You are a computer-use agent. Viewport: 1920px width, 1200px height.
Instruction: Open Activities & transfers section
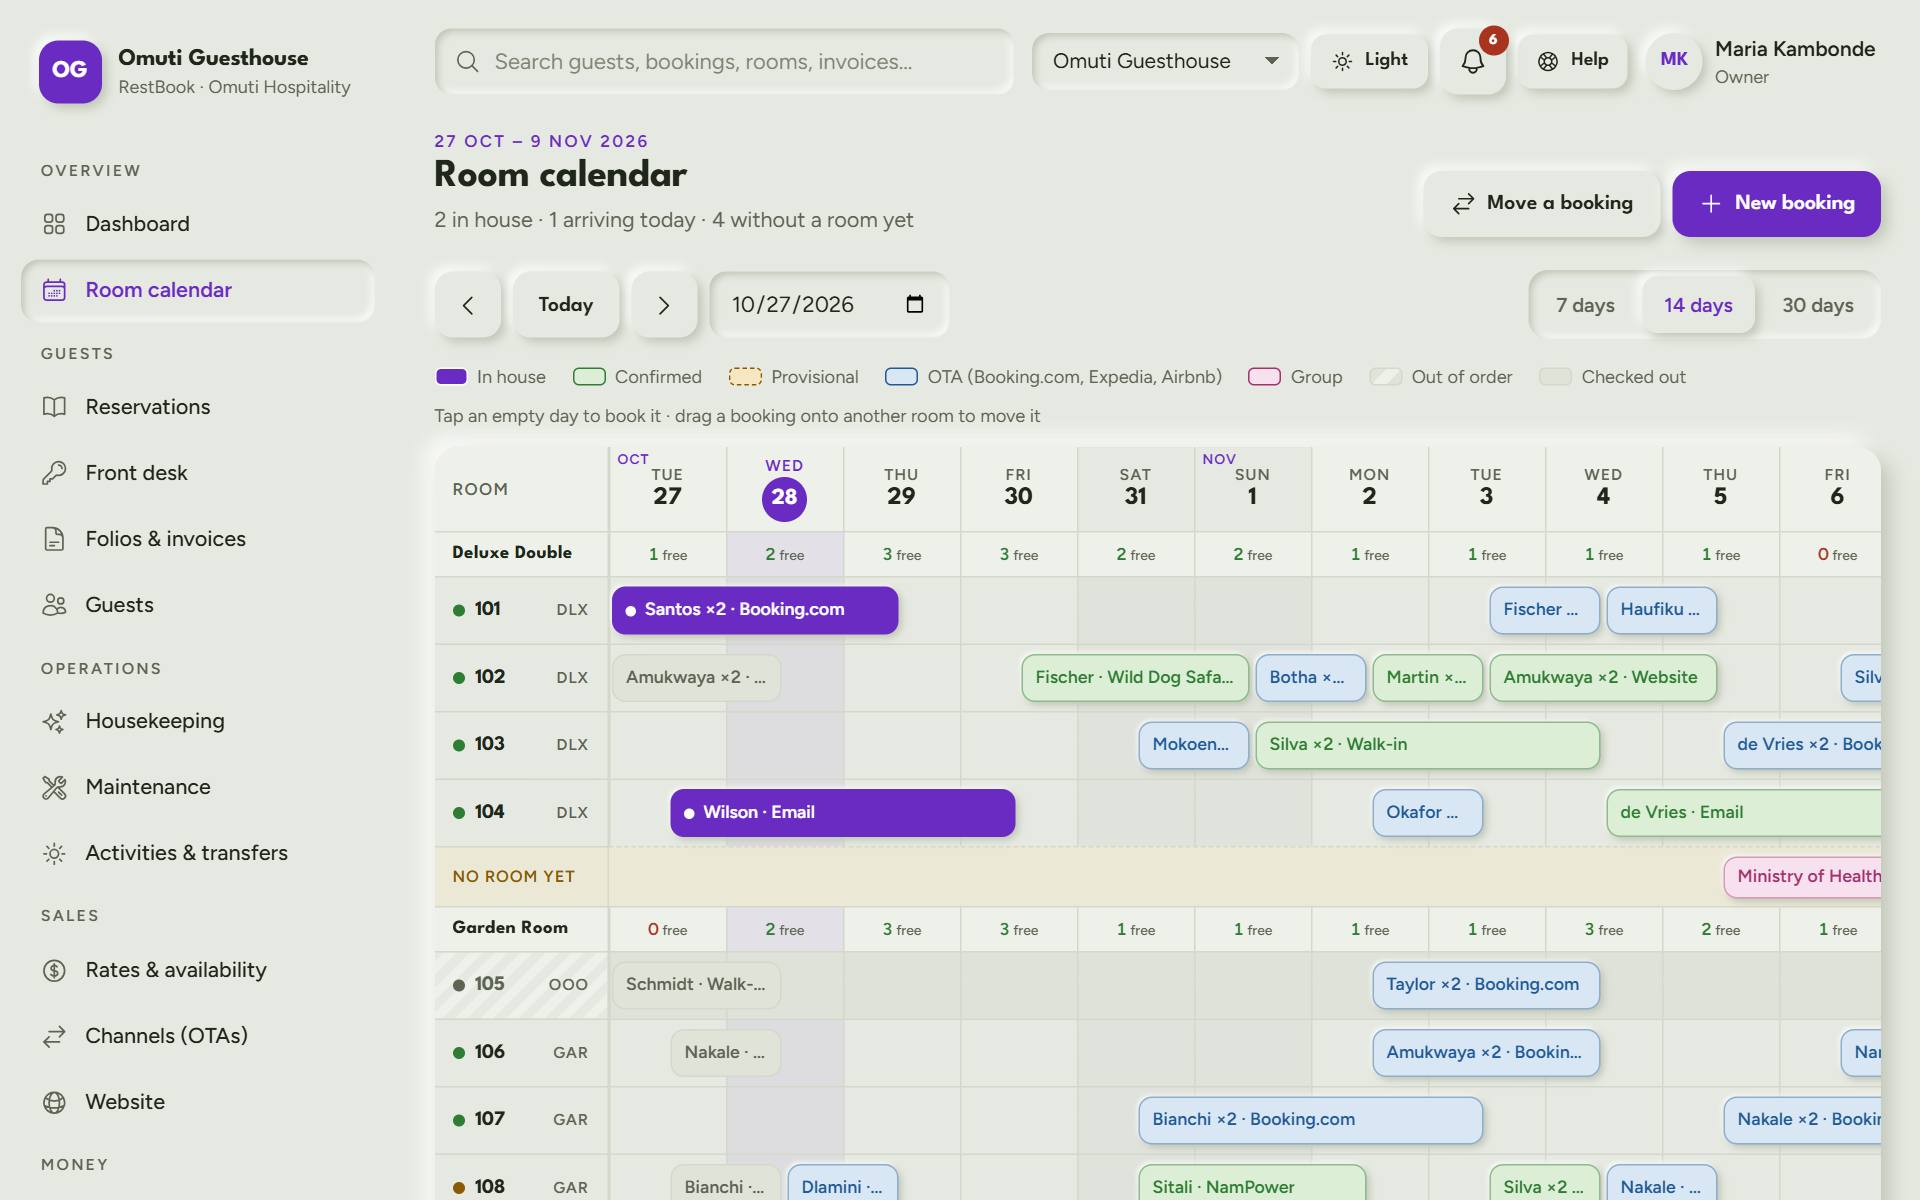pyautogui.click(x=198, y=853)
